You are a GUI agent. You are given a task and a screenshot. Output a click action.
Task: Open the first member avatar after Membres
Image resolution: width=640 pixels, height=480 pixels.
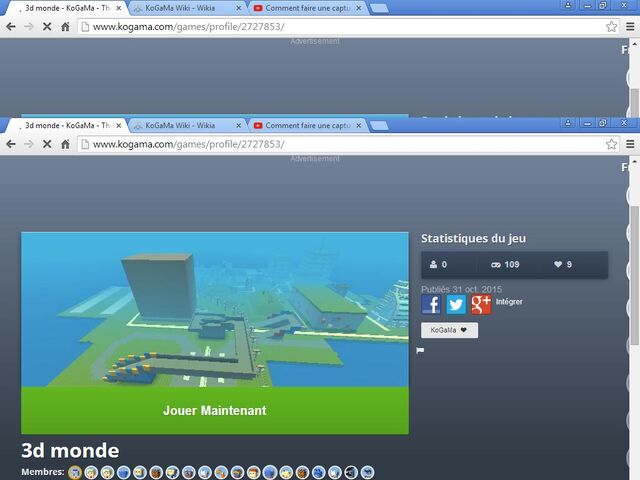click(75, 472)
